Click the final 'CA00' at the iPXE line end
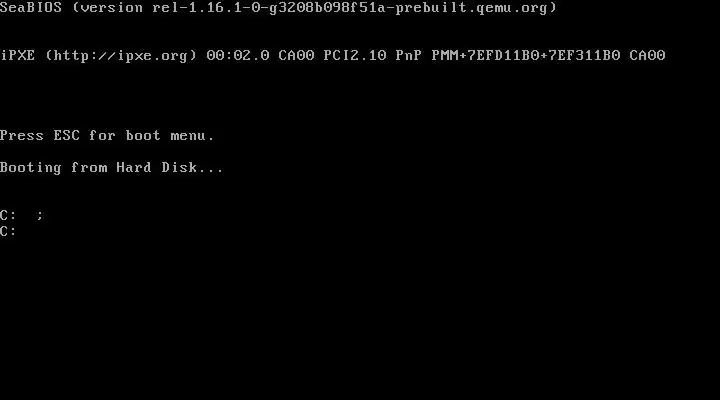The width and height of the screenshot is (720, 400). tap(647, 56)
